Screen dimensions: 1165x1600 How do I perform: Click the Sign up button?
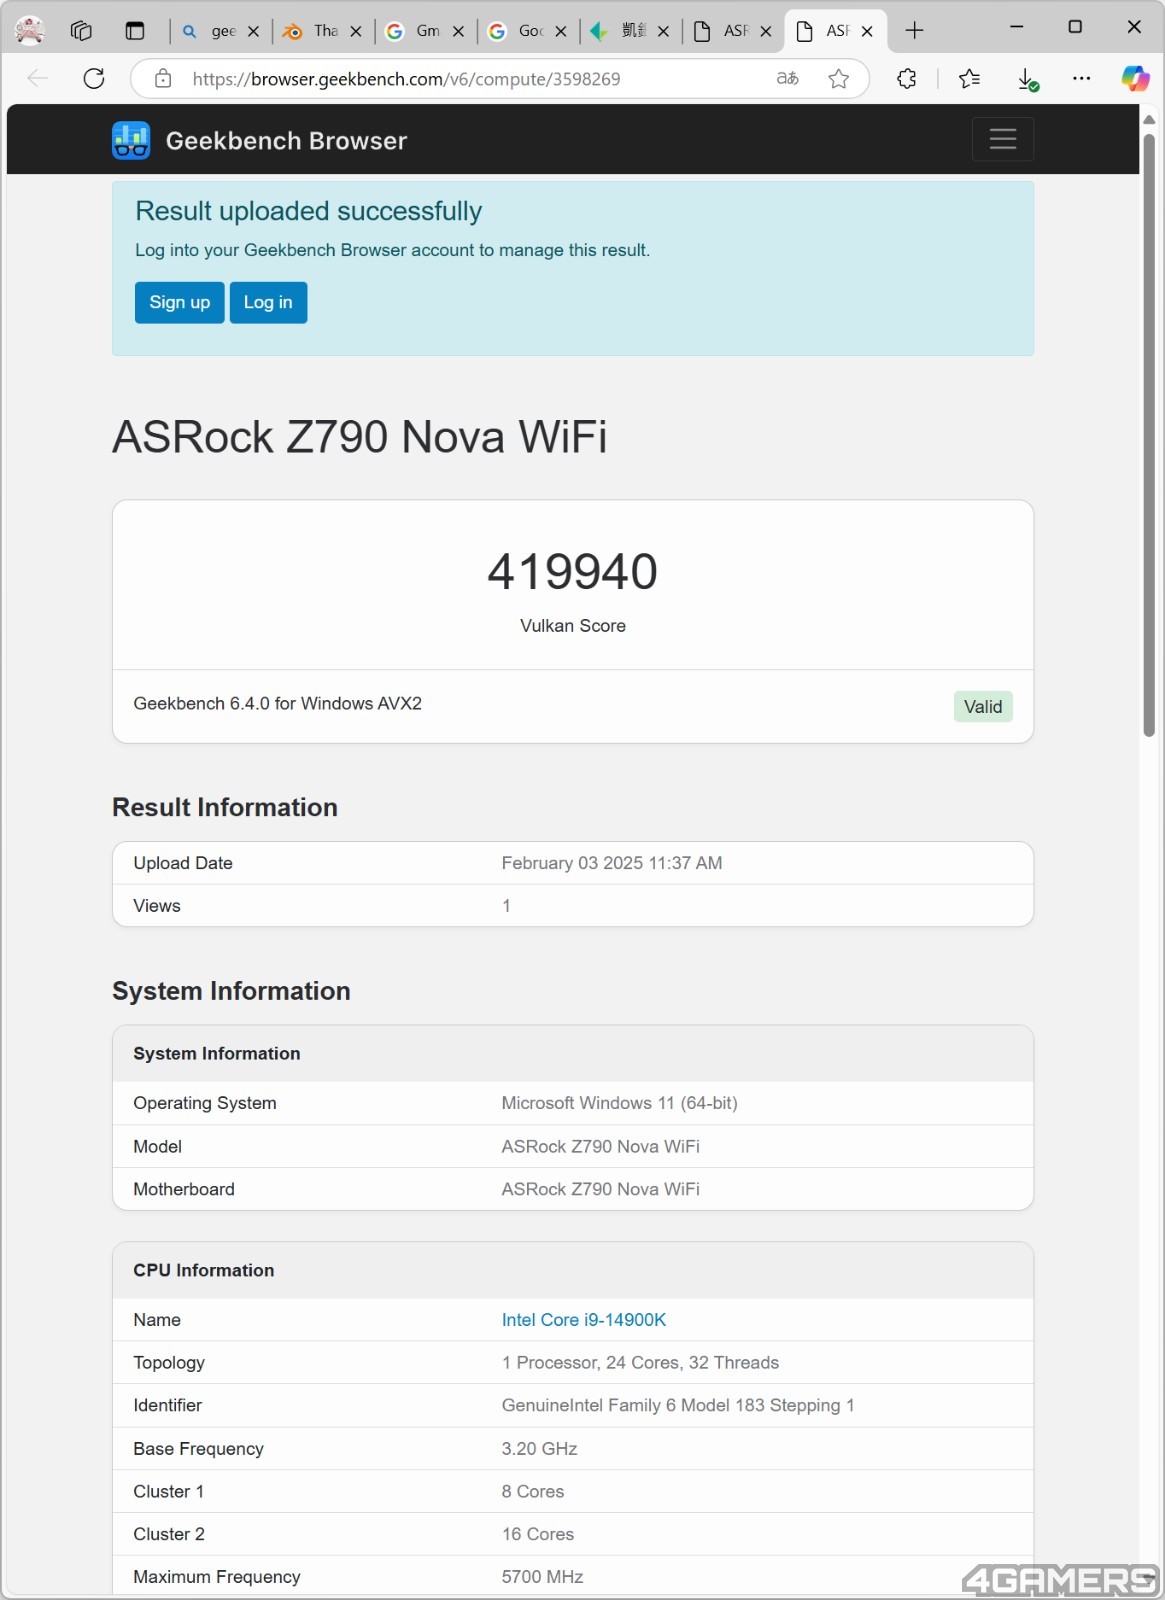coord(180,302)
